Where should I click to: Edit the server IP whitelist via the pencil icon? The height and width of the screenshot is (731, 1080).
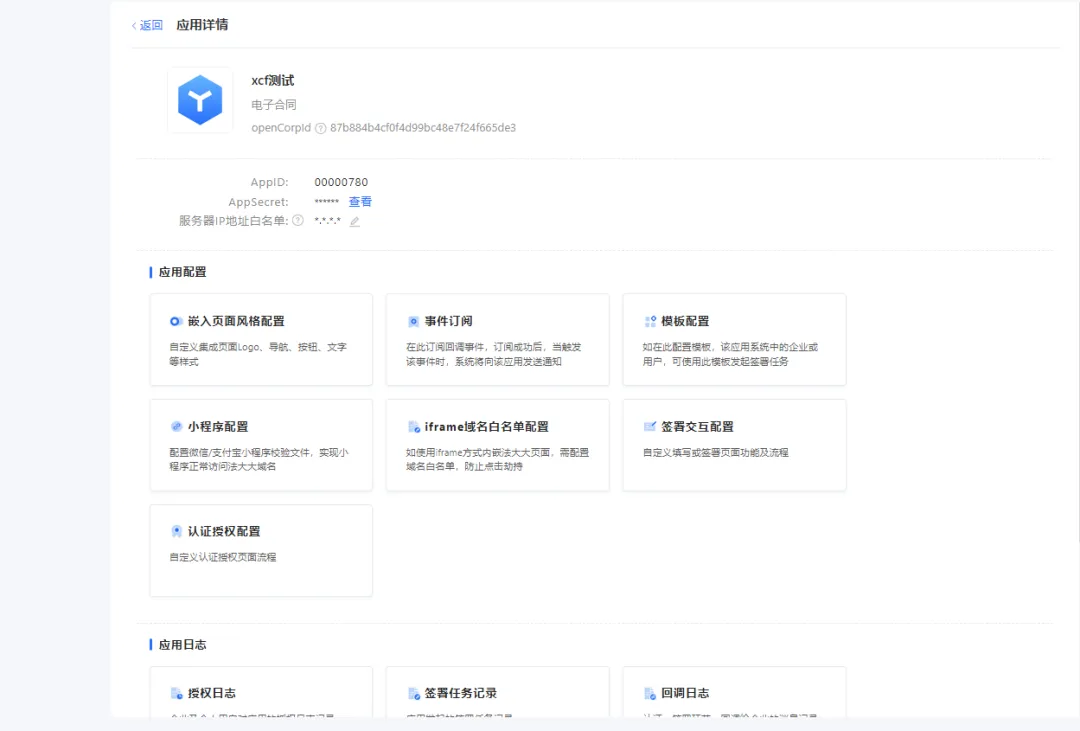[x=354, y=221]
